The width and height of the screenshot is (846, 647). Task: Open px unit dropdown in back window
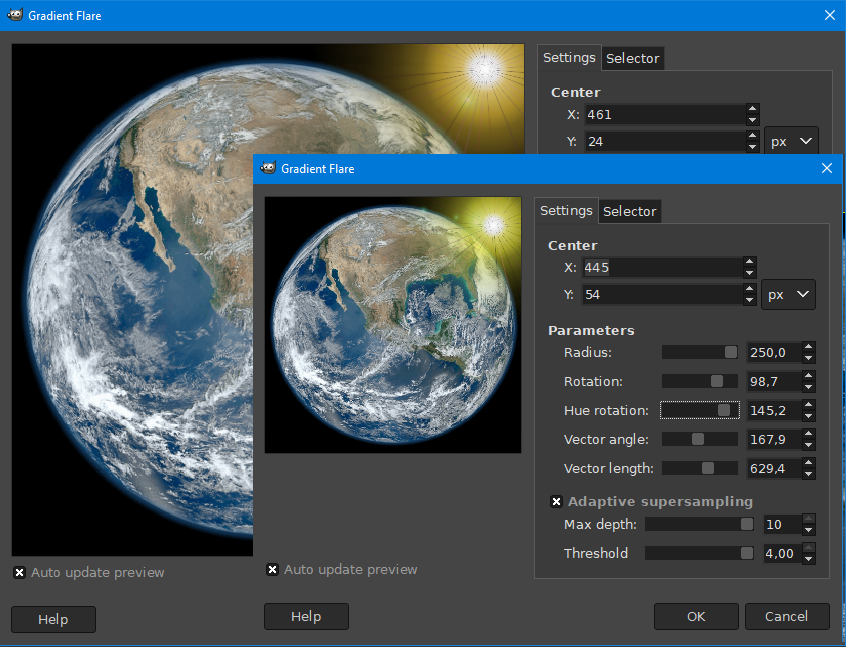(791, 141)
